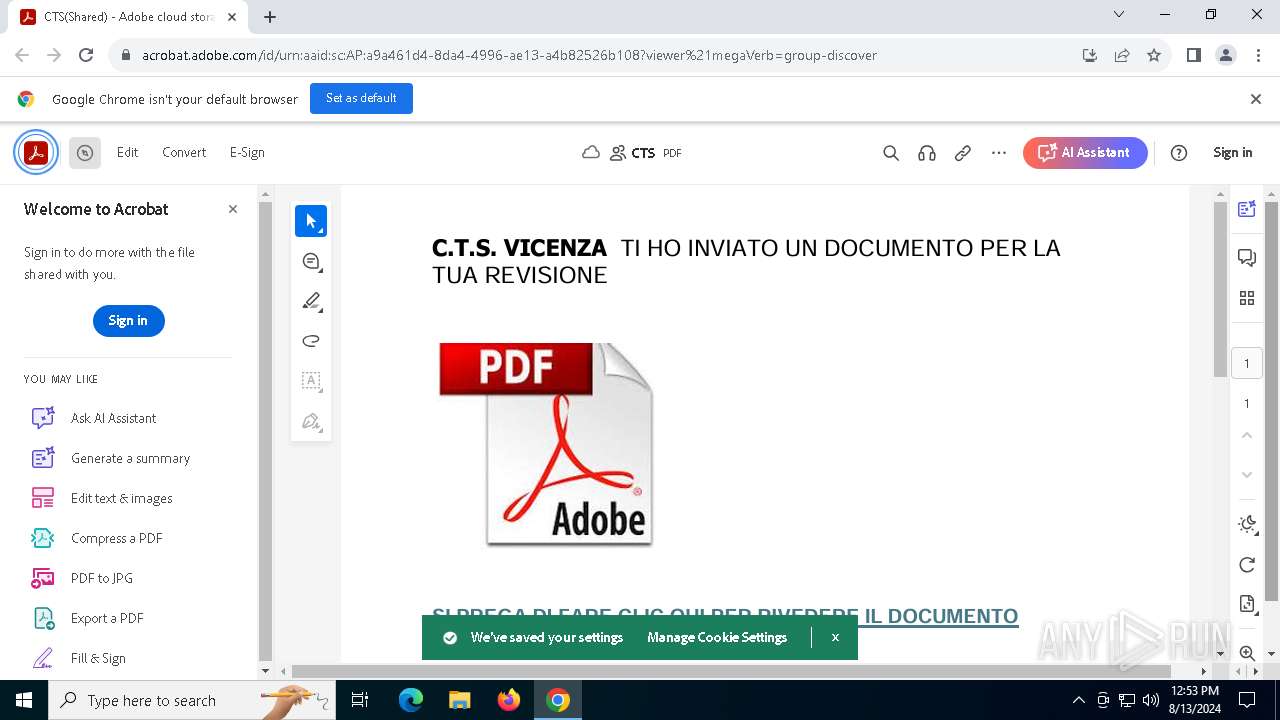Go to next page arrow

tap(1247, 474)
